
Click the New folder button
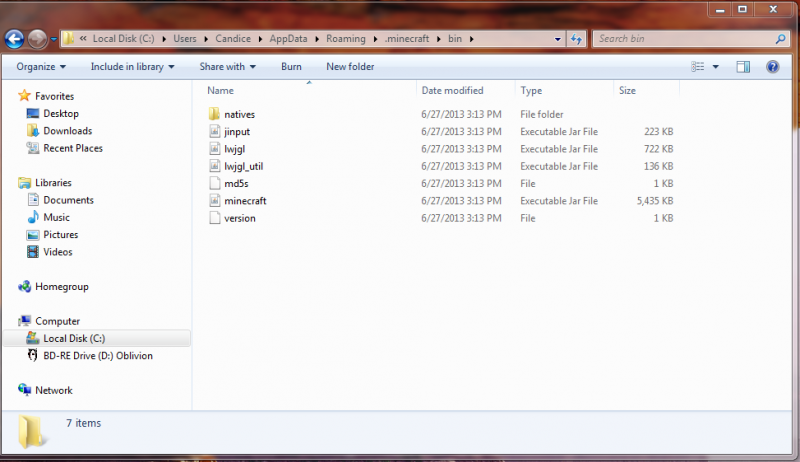click(350, 67)
